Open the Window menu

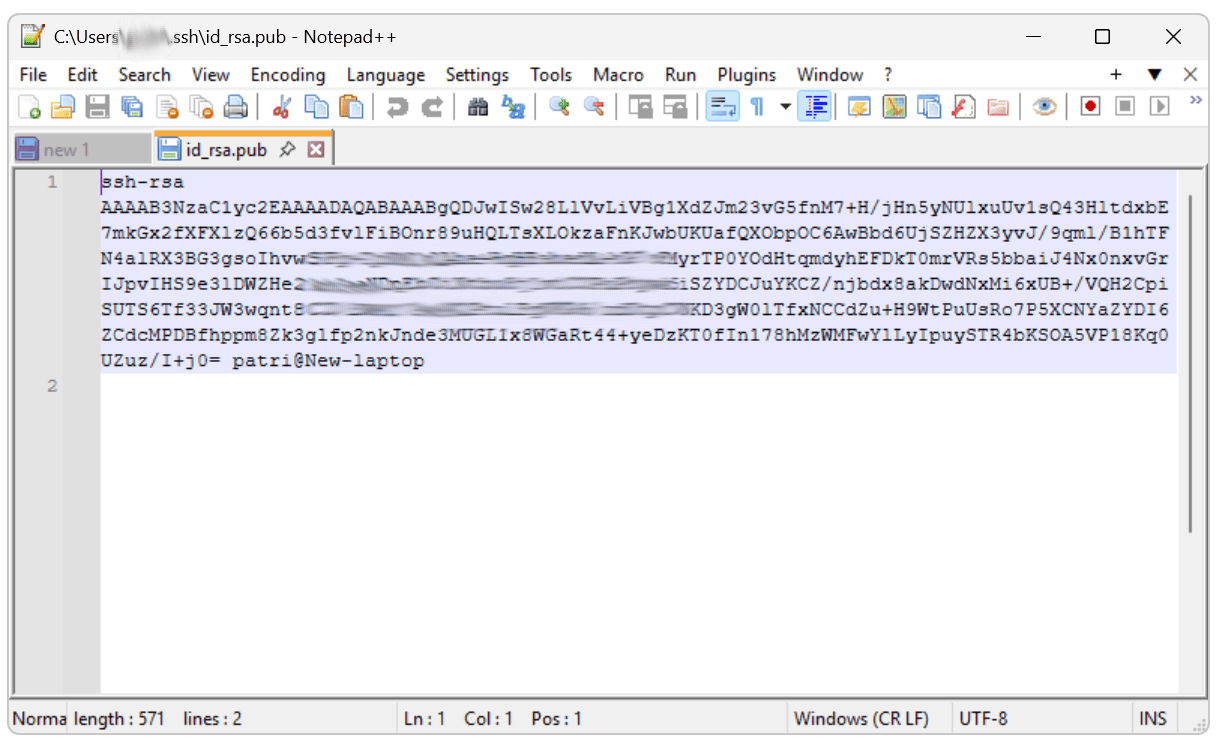(x=830, y=75)
